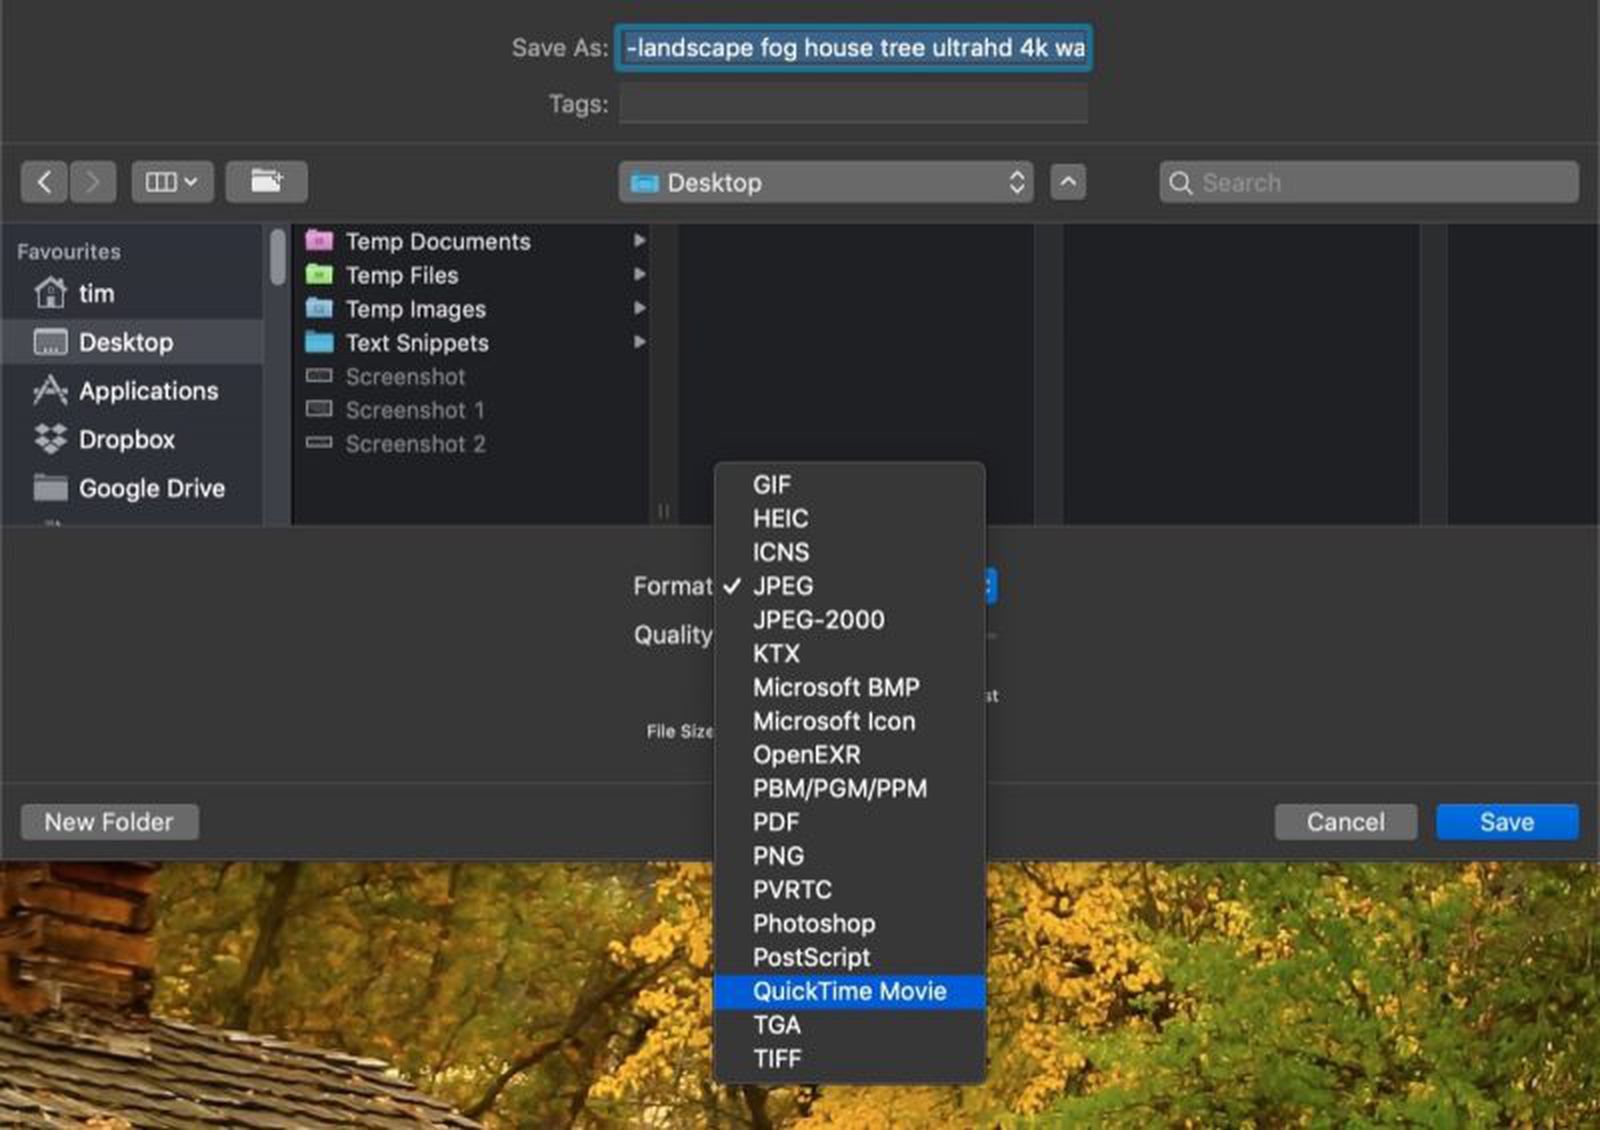Click the search magnifier icon
Image resolution: width=1600 pixels, height=1130 pixels.
click(x=1181, y=183)
